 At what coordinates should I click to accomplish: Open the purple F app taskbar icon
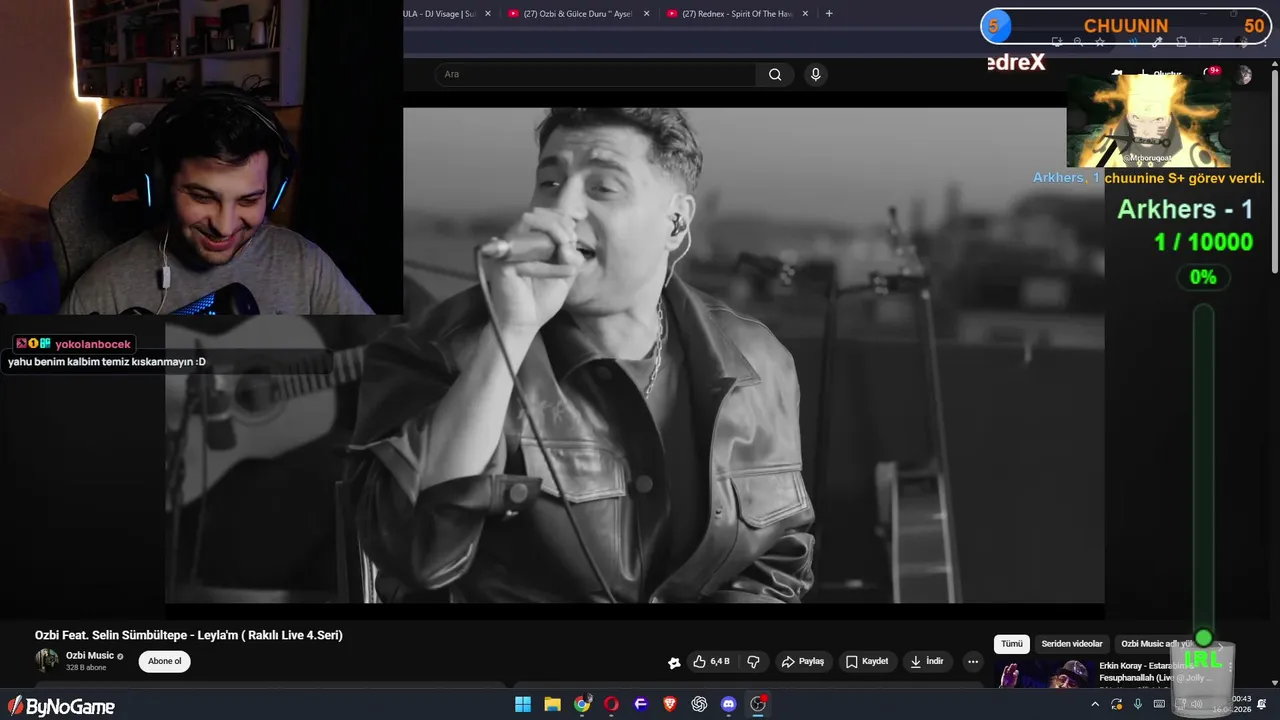click(x=641, y=704)
